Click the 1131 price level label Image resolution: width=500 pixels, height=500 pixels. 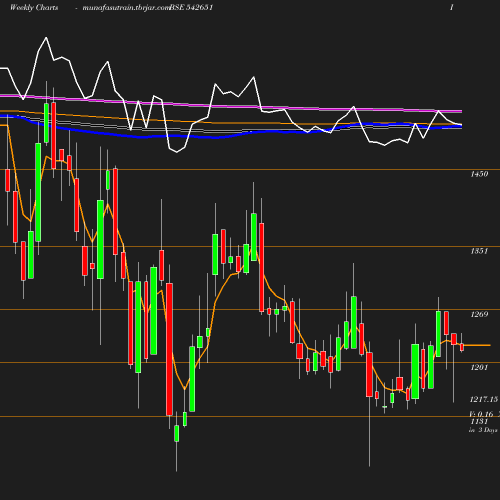pyautogui.click(x=479, y=421)
